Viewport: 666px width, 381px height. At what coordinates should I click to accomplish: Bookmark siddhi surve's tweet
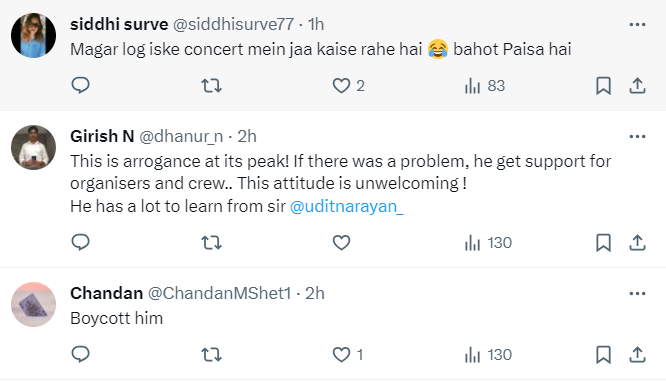603,86
